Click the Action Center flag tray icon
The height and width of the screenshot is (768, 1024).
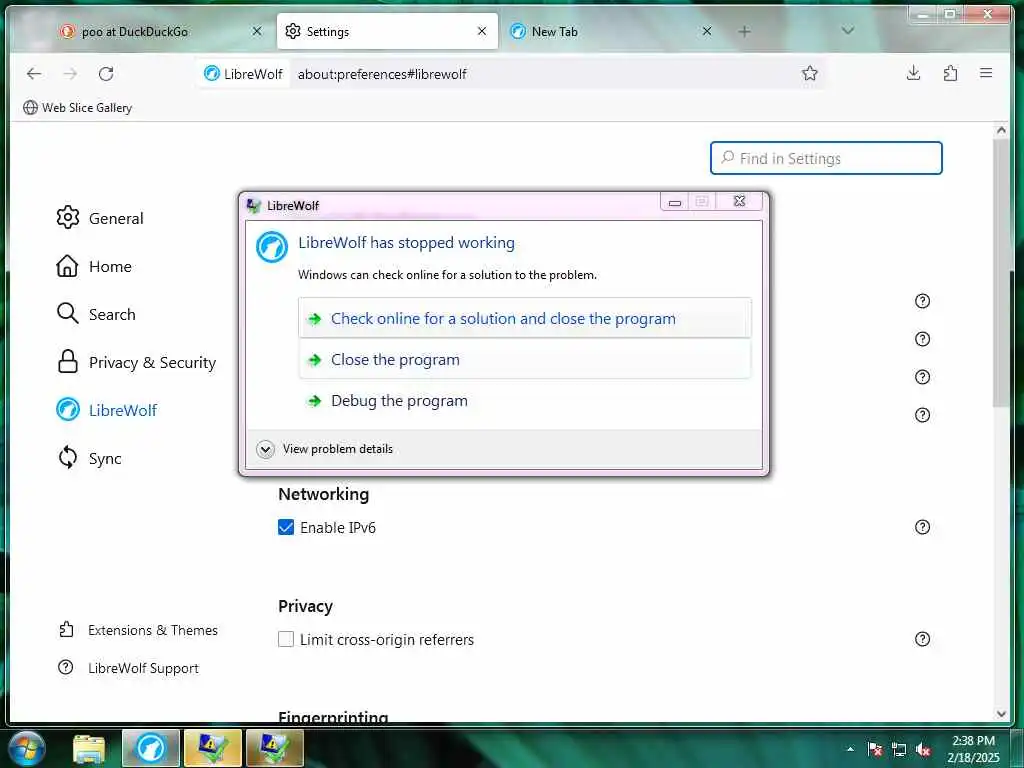coord(874,749)
